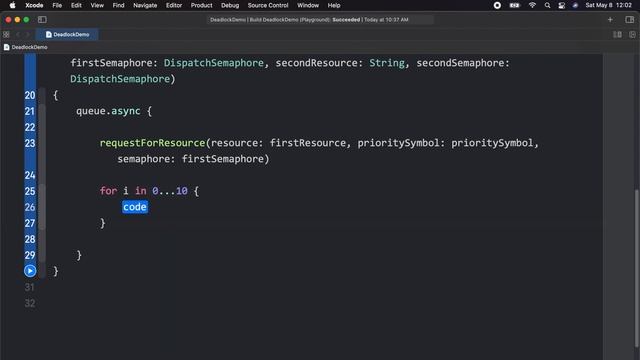Open the Navigate menu
This screenshot has height=360, width=640.
tap(145, 5)
